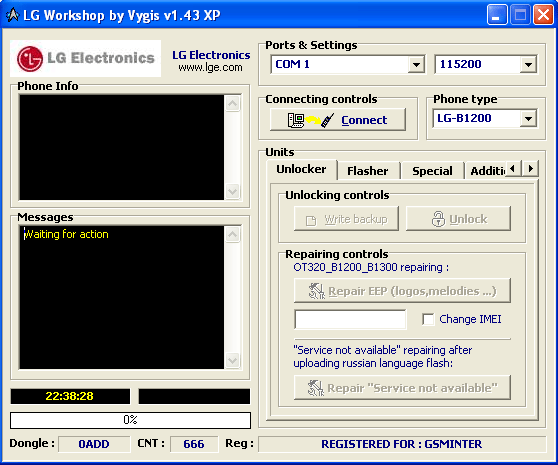The height and width of the screenshot is (465, 558).
Task: Click the app icon in title bar
Action: pyautogui.click(x=13, y=15)
